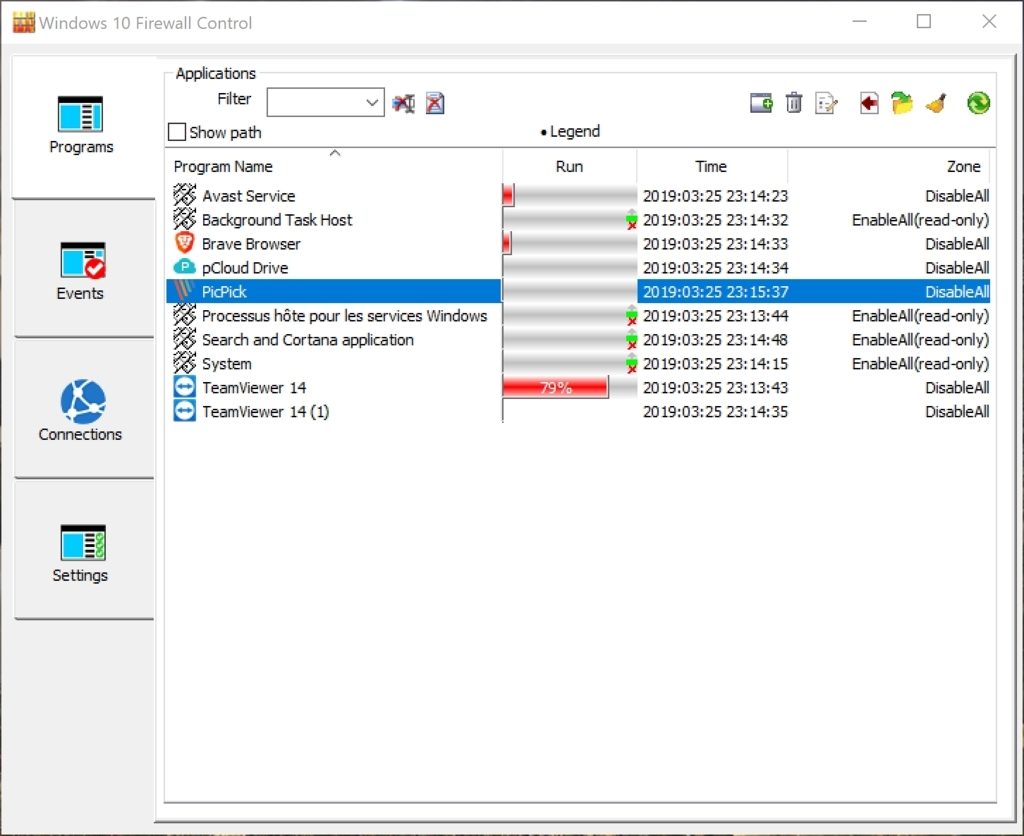
Task: Click Background Task Host blocked status icon
Action: [x=631, y=220]
